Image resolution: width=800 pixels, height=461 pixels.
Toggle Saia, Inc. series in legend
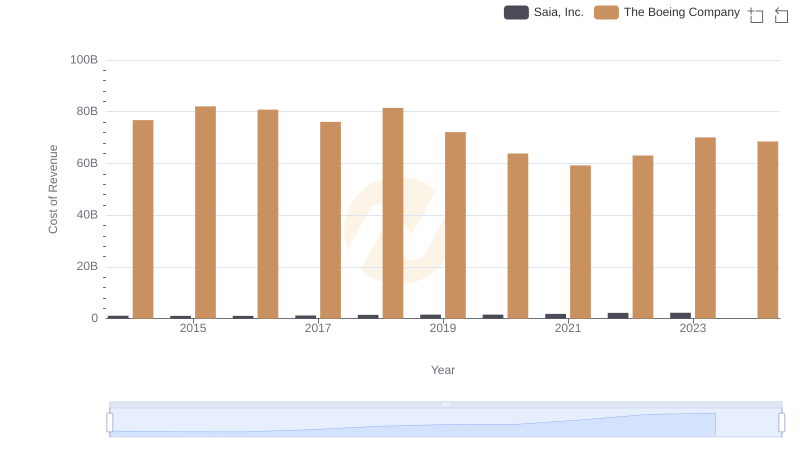(x=544, y=12)
